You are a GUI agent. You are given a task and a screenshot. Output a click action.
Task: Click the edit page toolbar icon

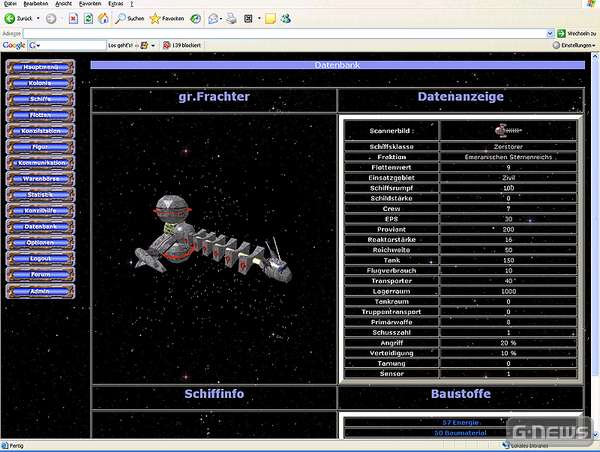tap(248, 18)
